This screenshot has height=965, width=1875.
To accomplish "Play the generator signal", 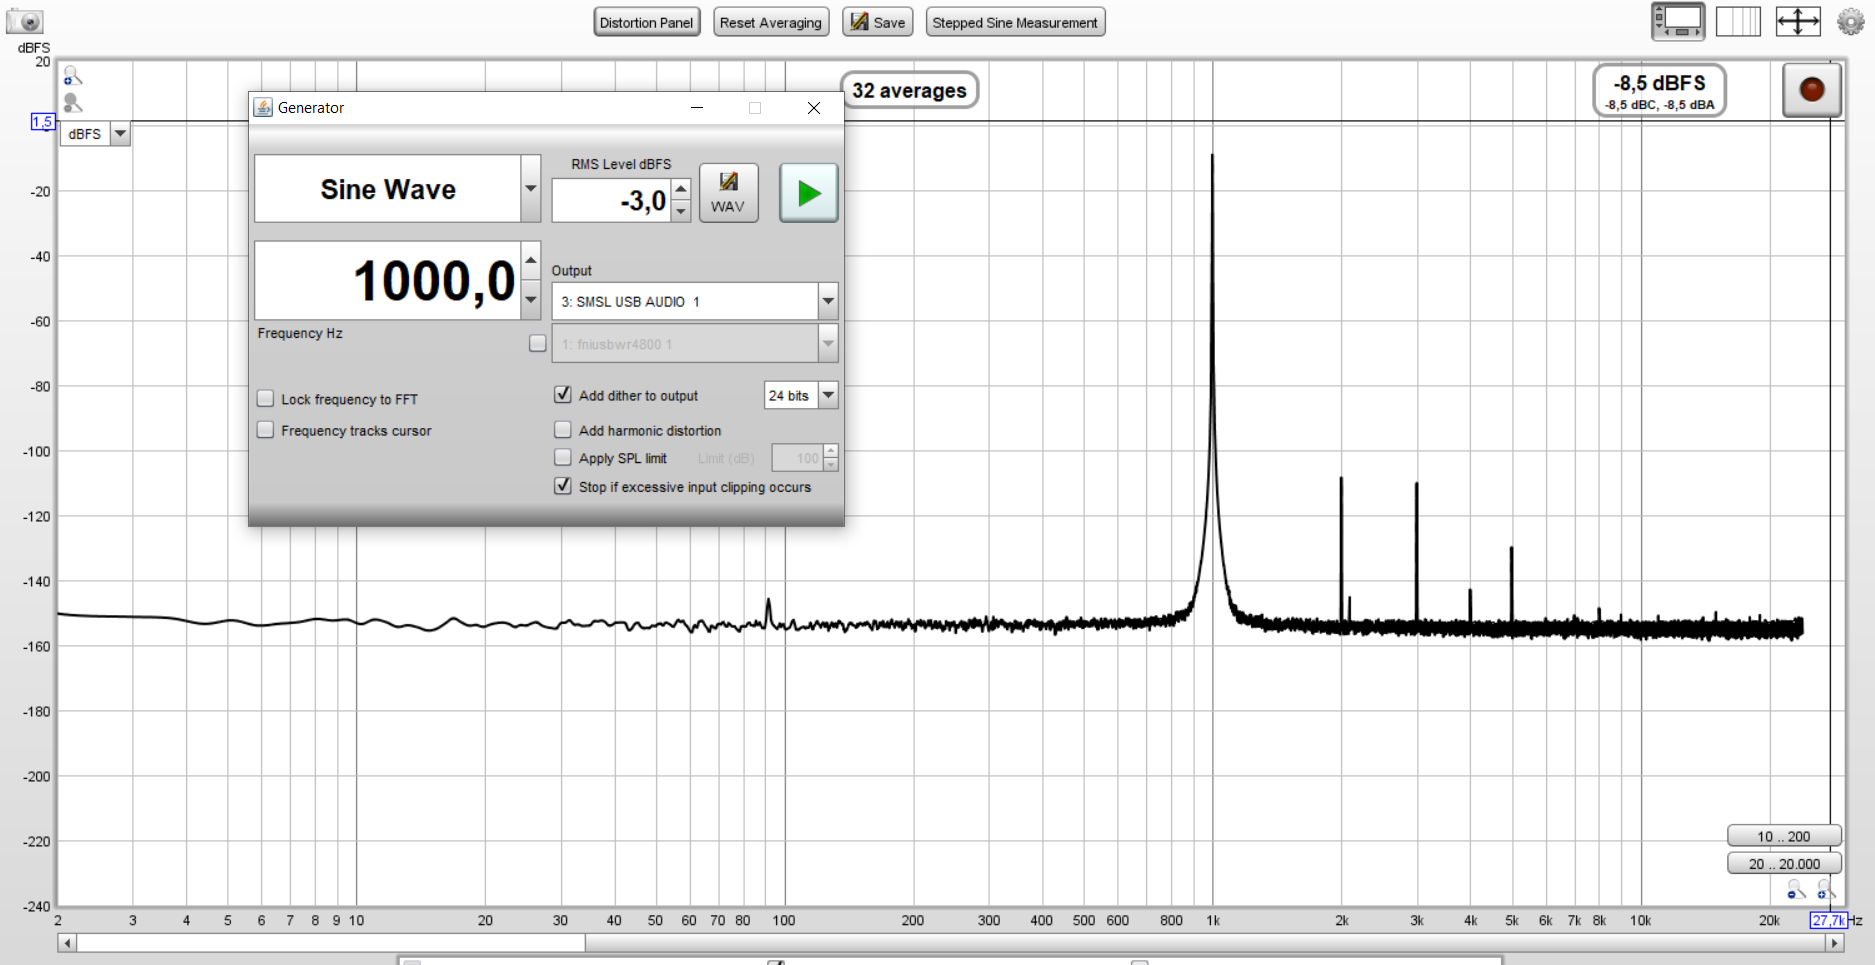I will pyautogui.click(x=808, y=193).
